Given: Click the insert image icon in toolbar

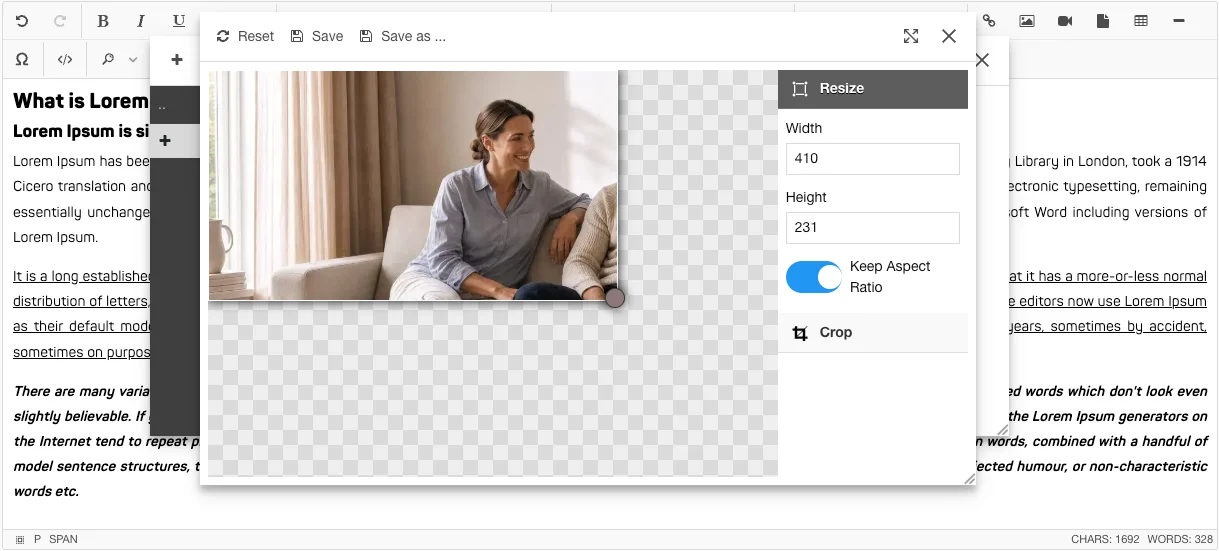Looking at the screenshot, I should [1027, 21].
